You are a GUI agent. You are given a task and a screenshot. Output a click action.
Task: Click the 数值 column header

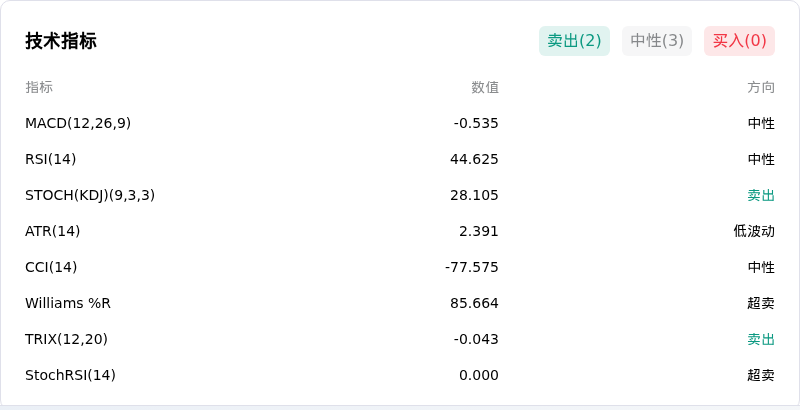point(485,87)
